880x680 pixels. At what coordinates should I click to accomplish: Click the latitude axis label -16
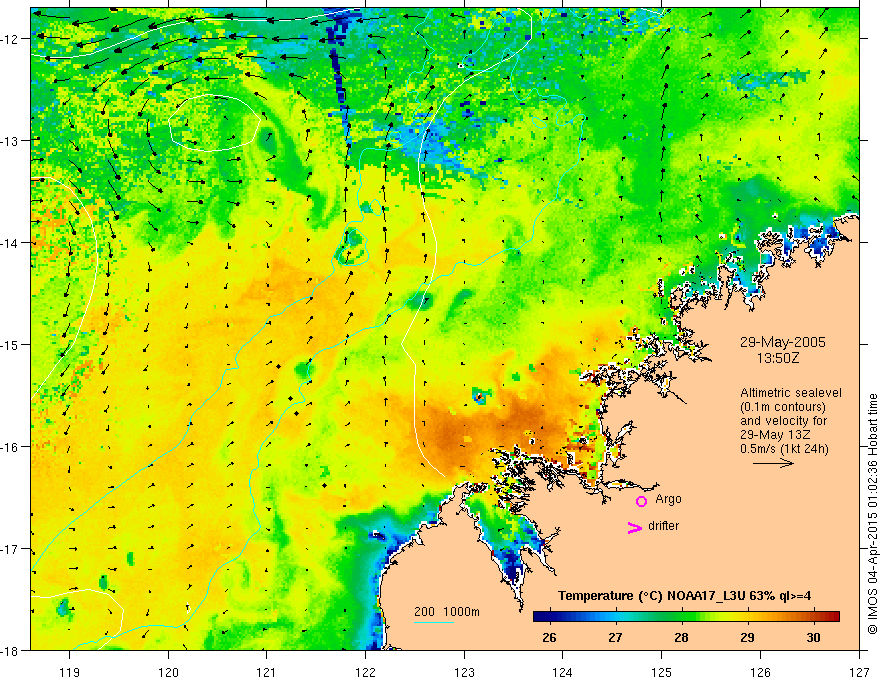(x=10, y=447)
